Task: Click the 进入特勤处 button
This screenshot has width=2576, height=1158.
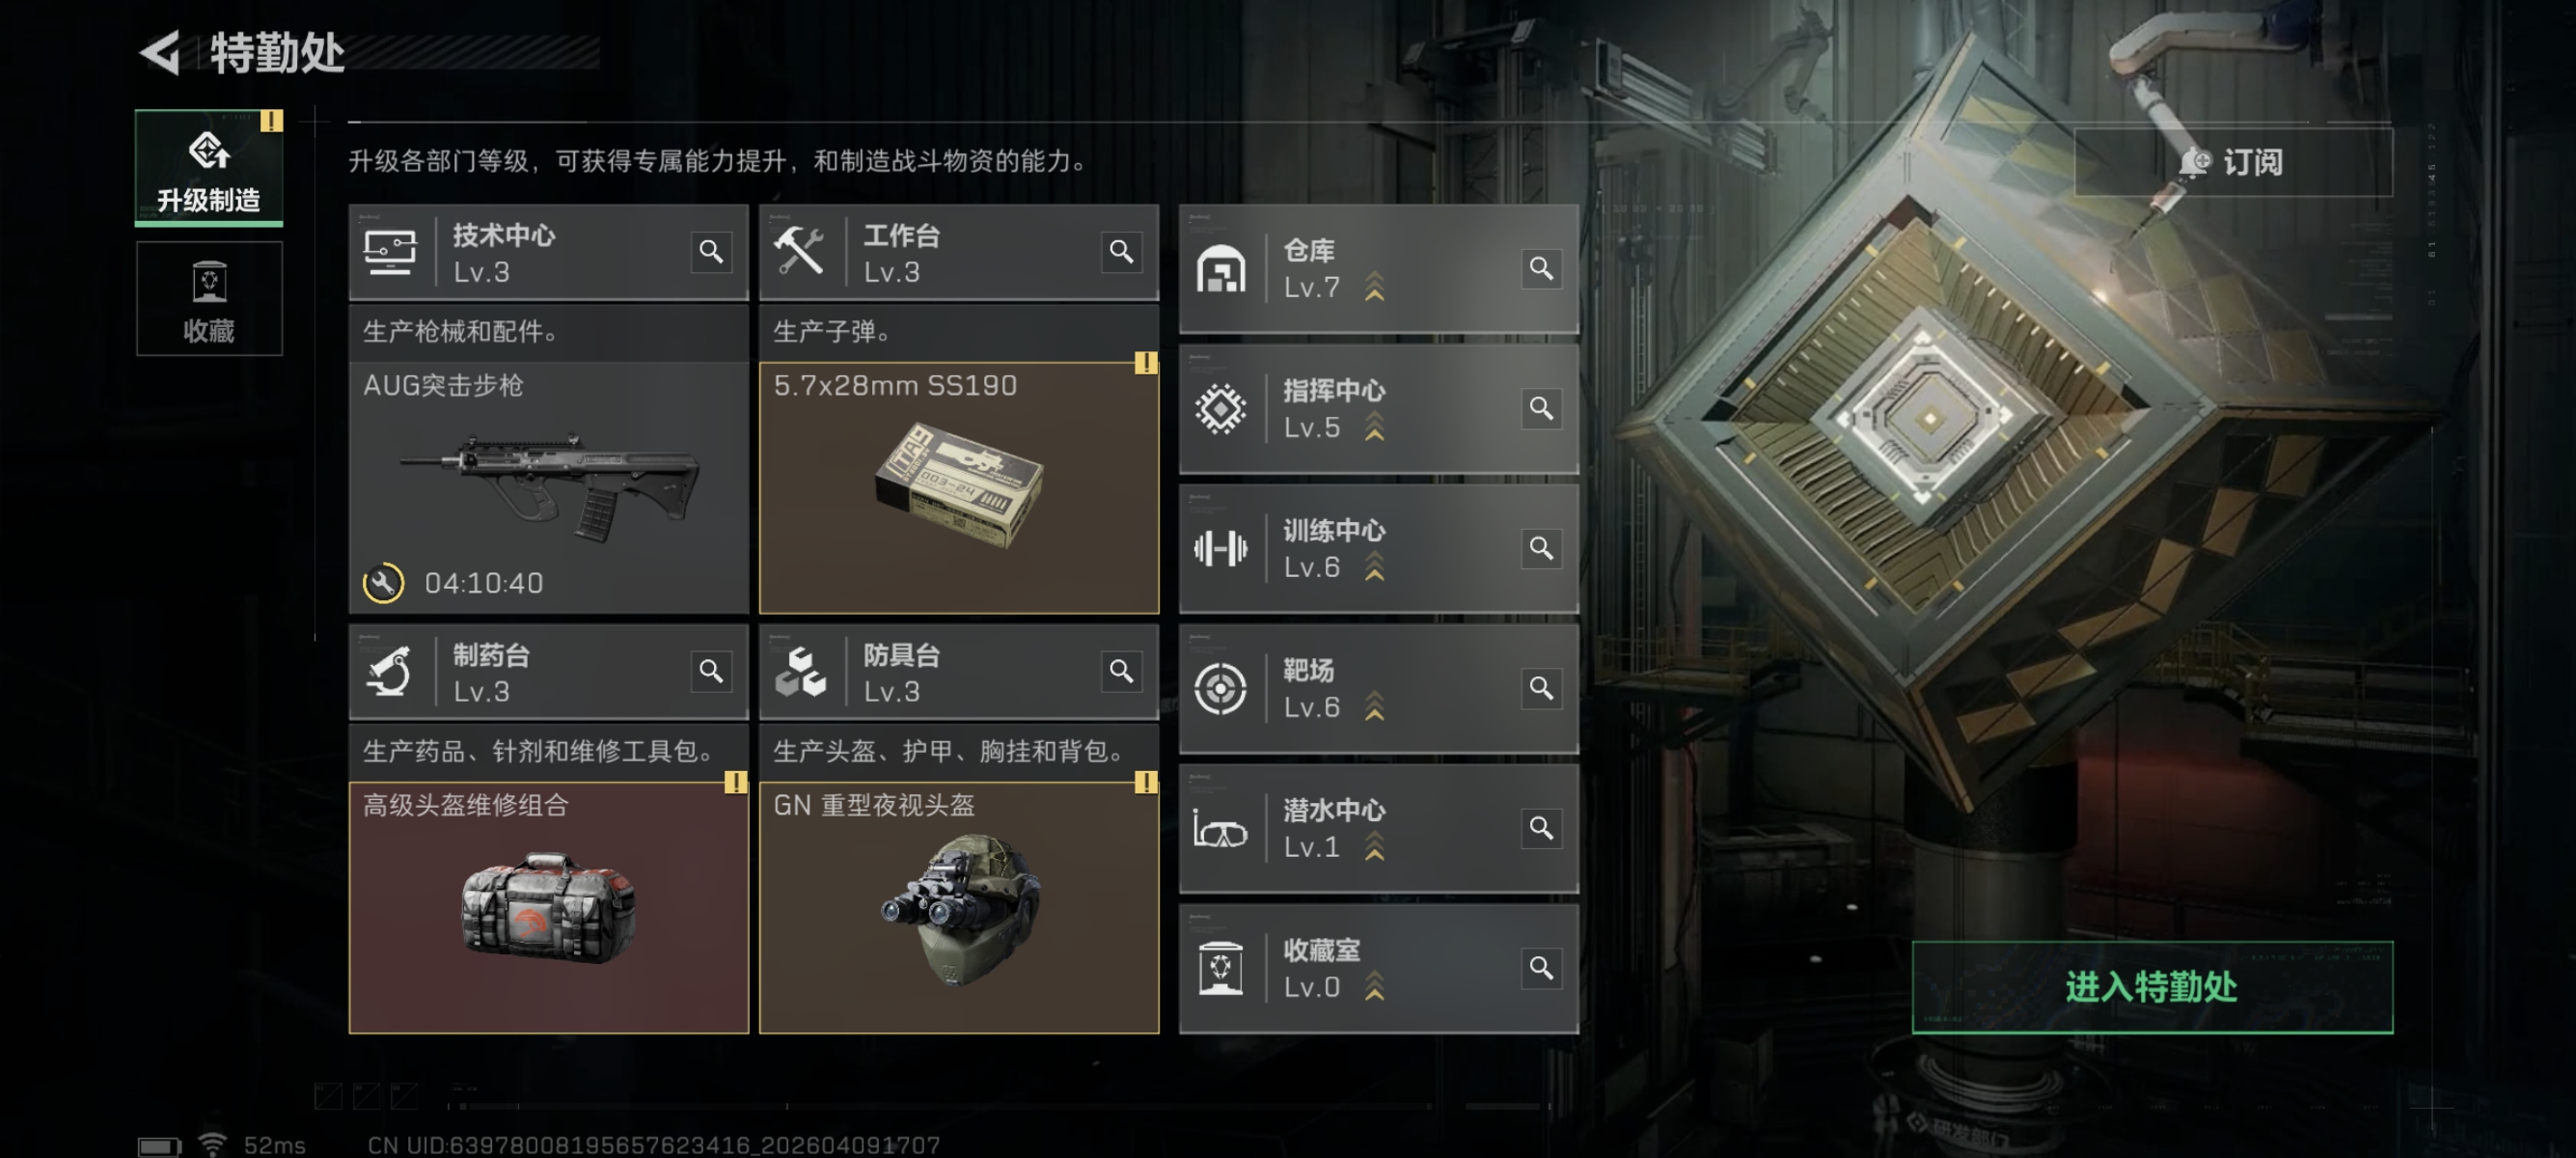Action: (2152, 987)
